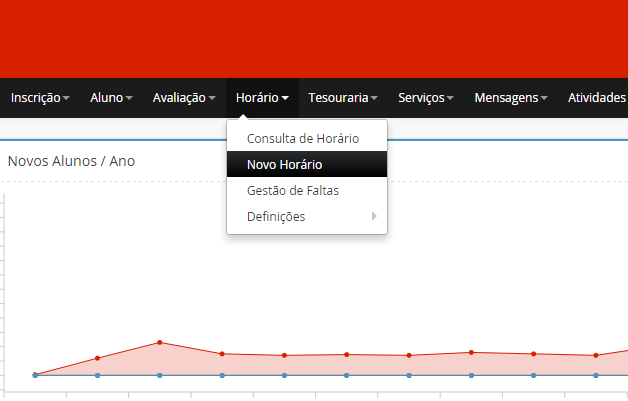Click the red header banner

314,38
